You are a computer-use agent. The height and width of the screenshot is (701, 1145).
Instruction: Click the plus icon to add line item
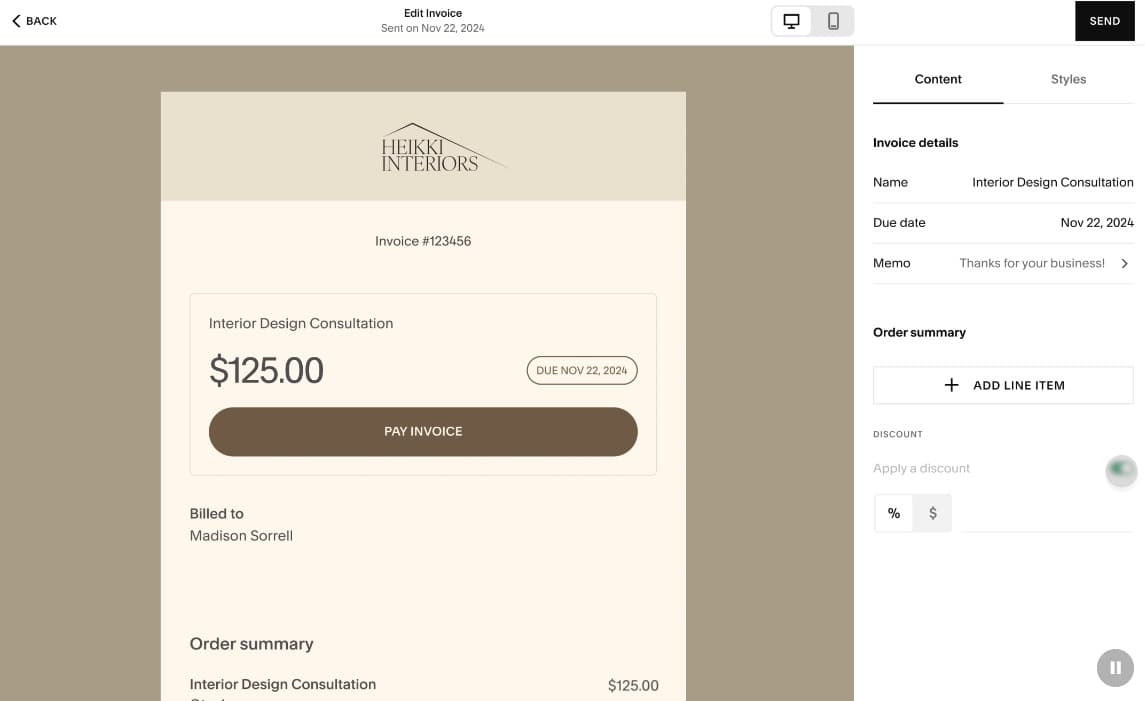coord(951,385)
